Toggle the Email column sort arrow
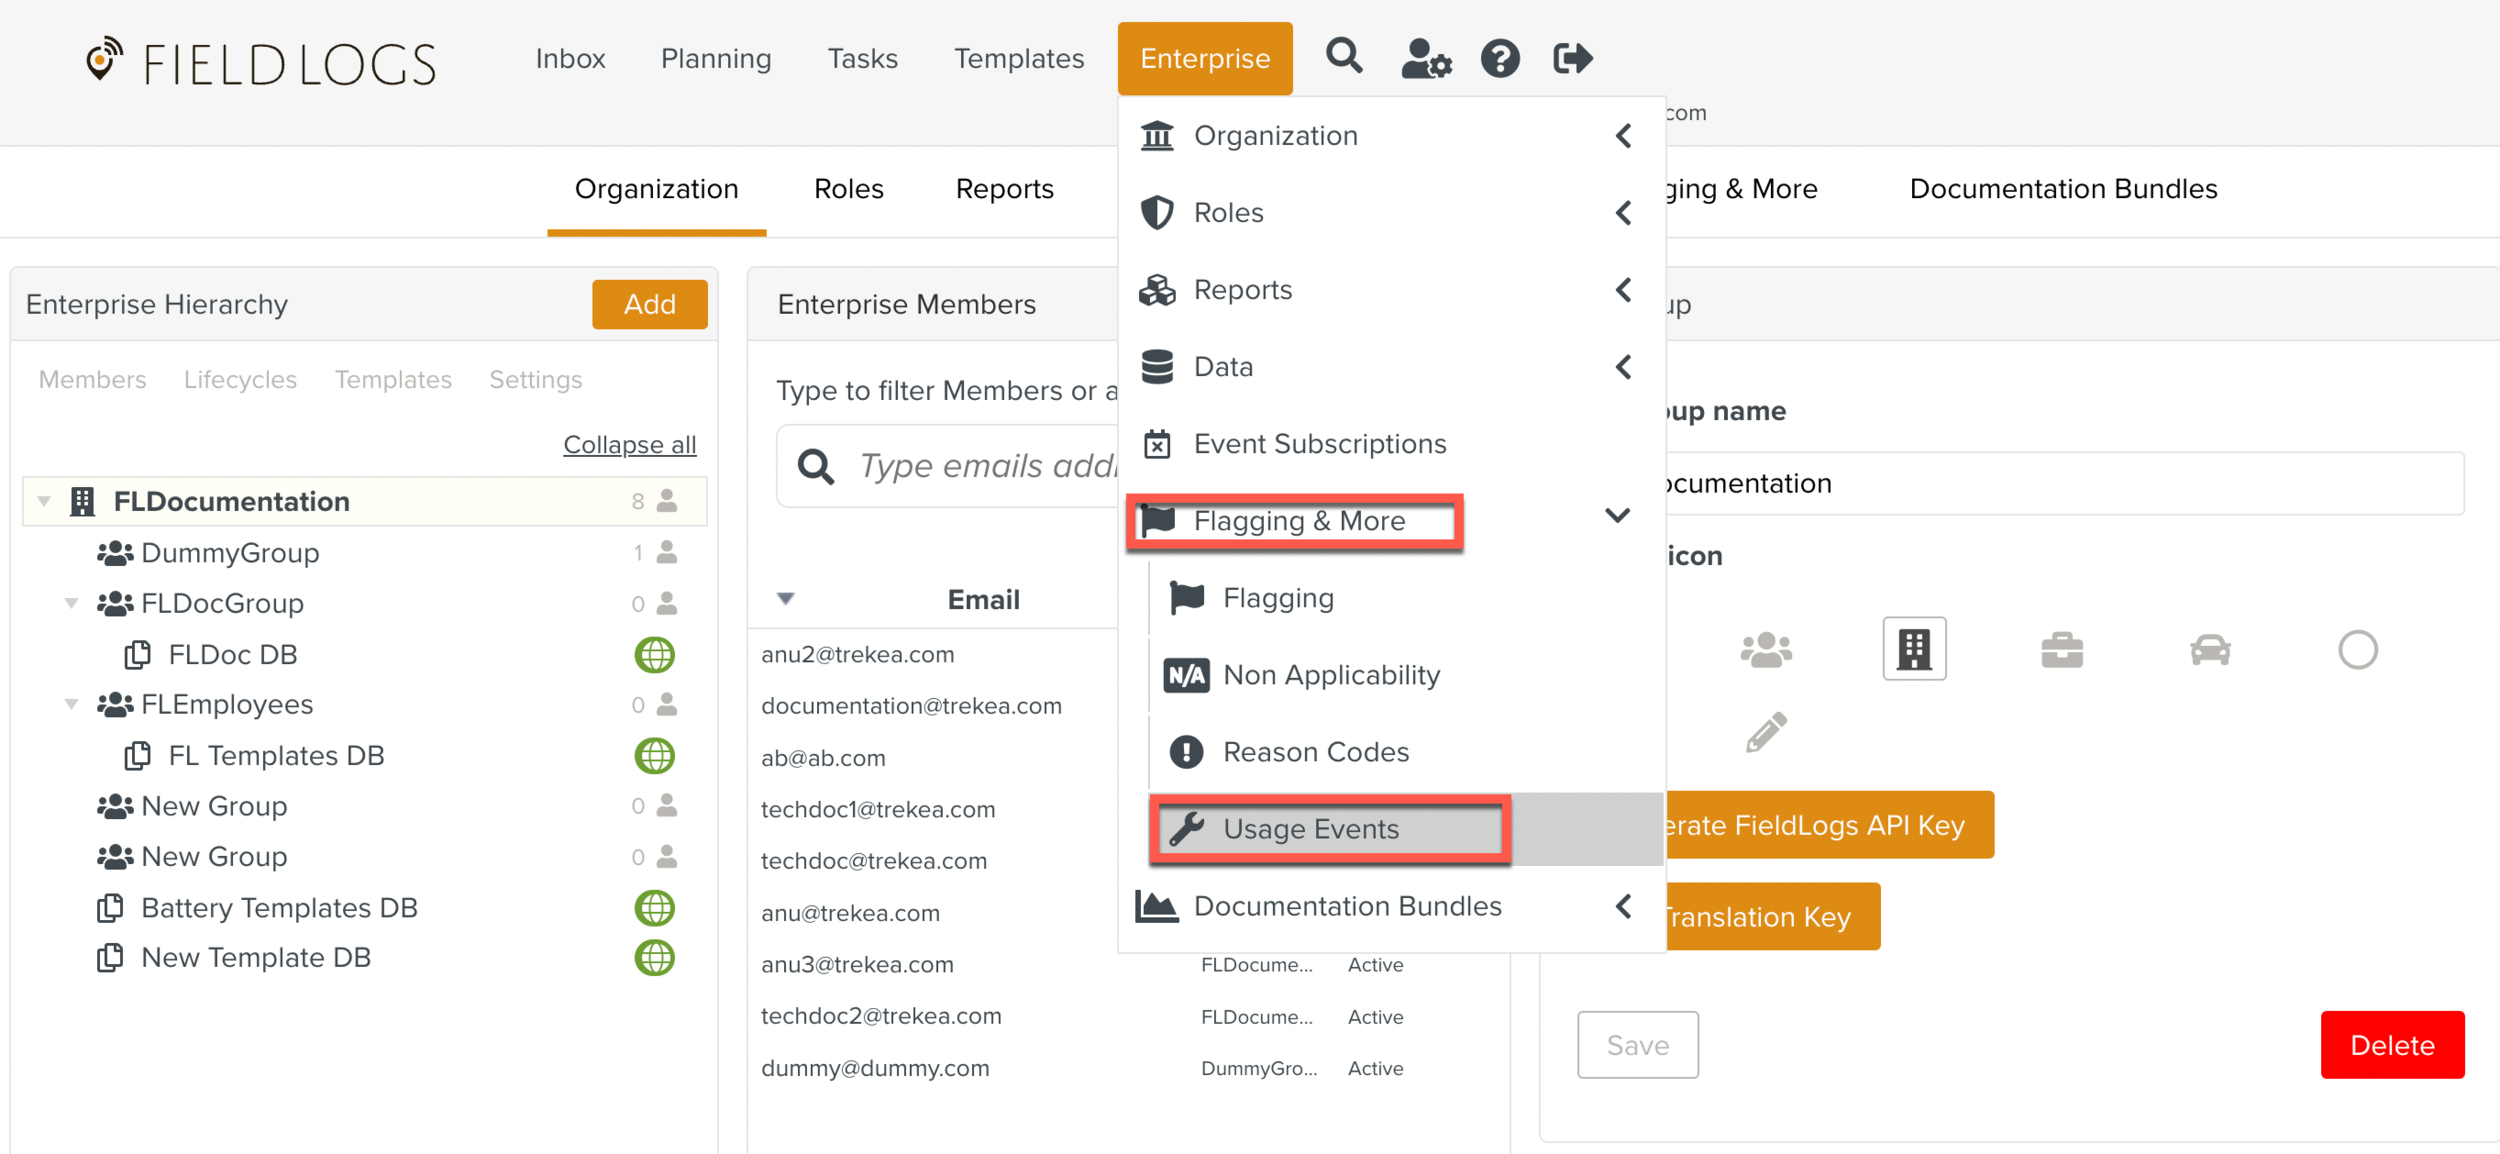The image size is (2500, 1154). (786, 599)
